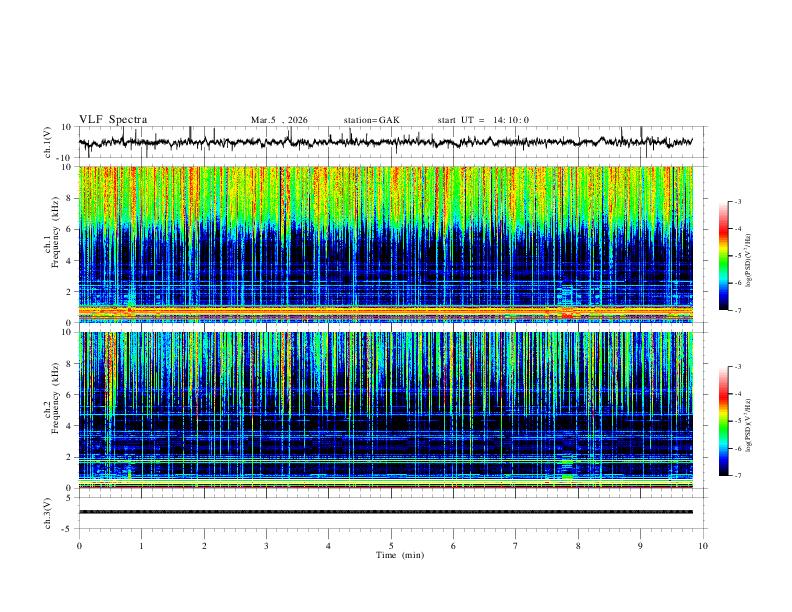The width and height of the screenshot is (792, 612).
Task: Click the 'VLF Spectra' plot title
Action: point(113,120)
